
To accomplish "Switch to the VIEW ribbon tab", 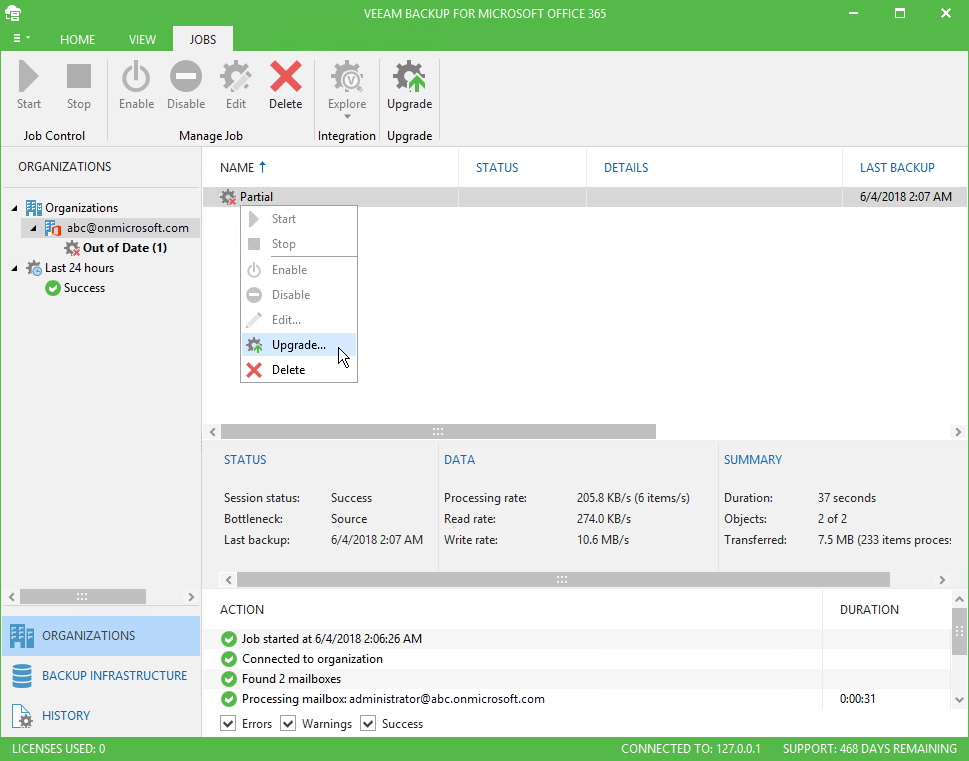I will [142, 40].
